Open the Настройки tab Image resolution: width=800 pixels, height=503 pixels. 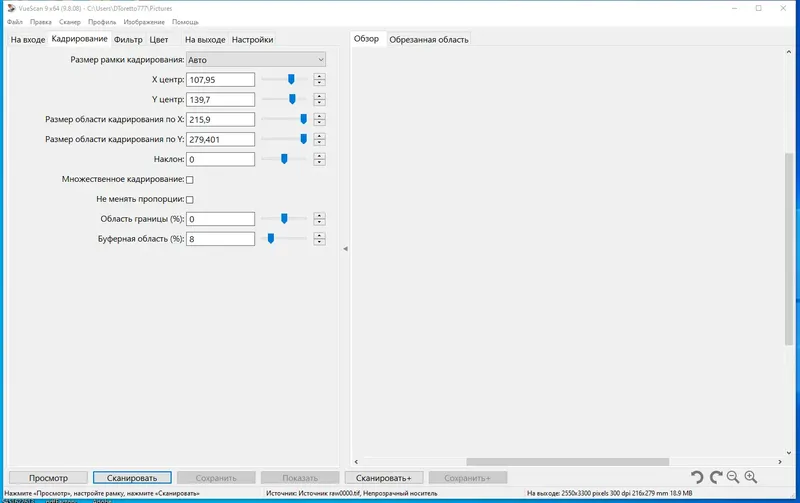coord(253,39)
